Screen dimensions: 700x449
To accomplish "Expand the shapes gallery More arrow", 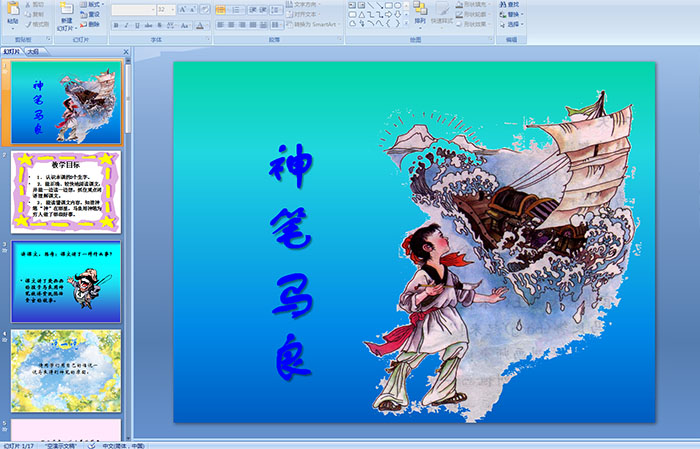I will tap(406, 23).
